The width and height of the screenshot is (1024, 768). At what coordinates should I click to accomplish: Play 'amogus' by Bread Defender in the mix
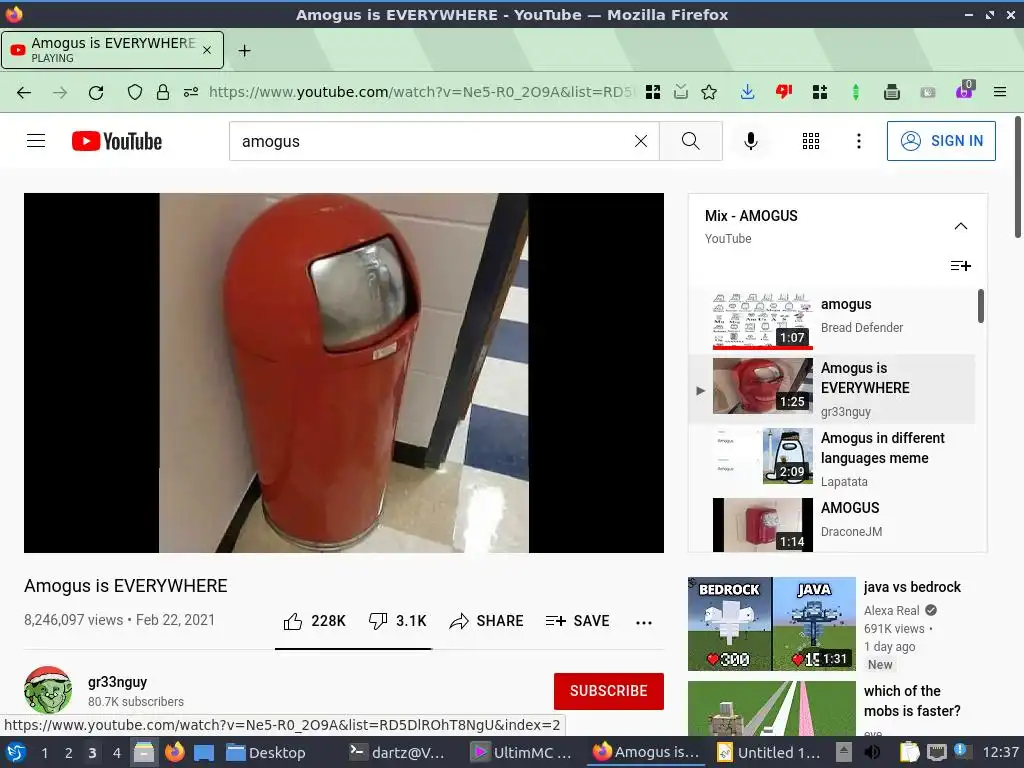click(x=832, y=320)
